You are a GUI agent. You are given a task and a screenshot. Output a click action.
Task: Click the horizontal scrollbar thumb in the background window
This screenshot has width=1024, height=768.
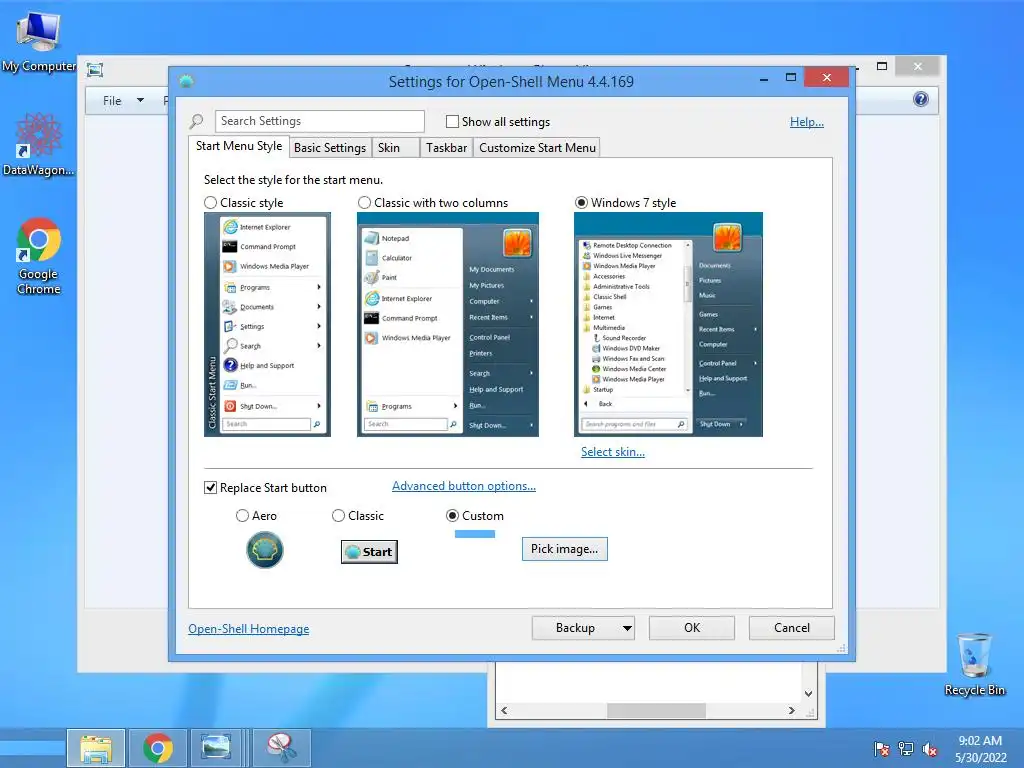656,711
